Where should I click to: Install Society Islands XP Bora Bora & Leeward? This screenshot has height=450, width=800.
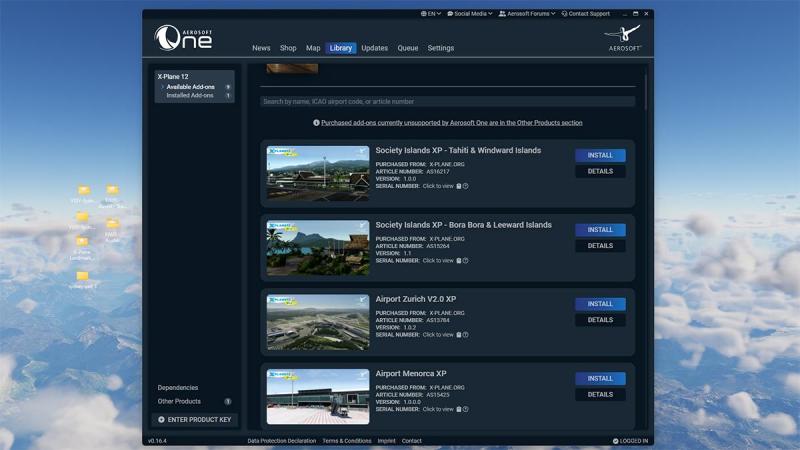point(600,230)
